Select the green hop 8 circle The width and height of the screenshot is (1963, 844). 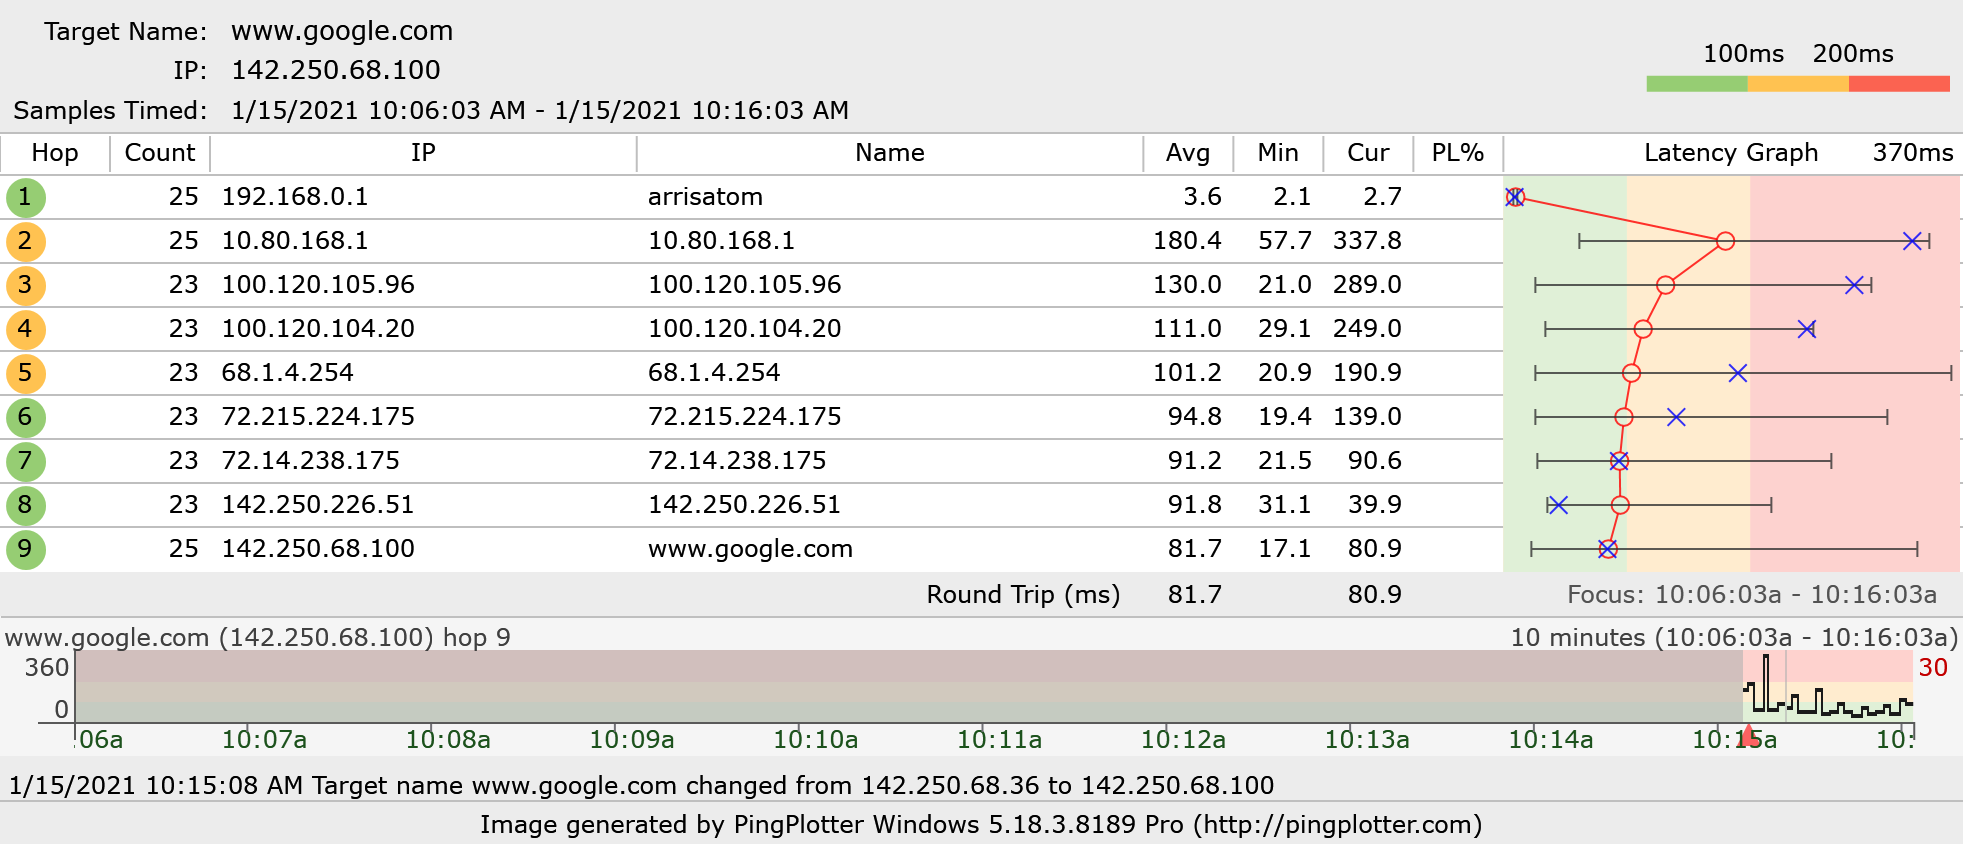25,505
